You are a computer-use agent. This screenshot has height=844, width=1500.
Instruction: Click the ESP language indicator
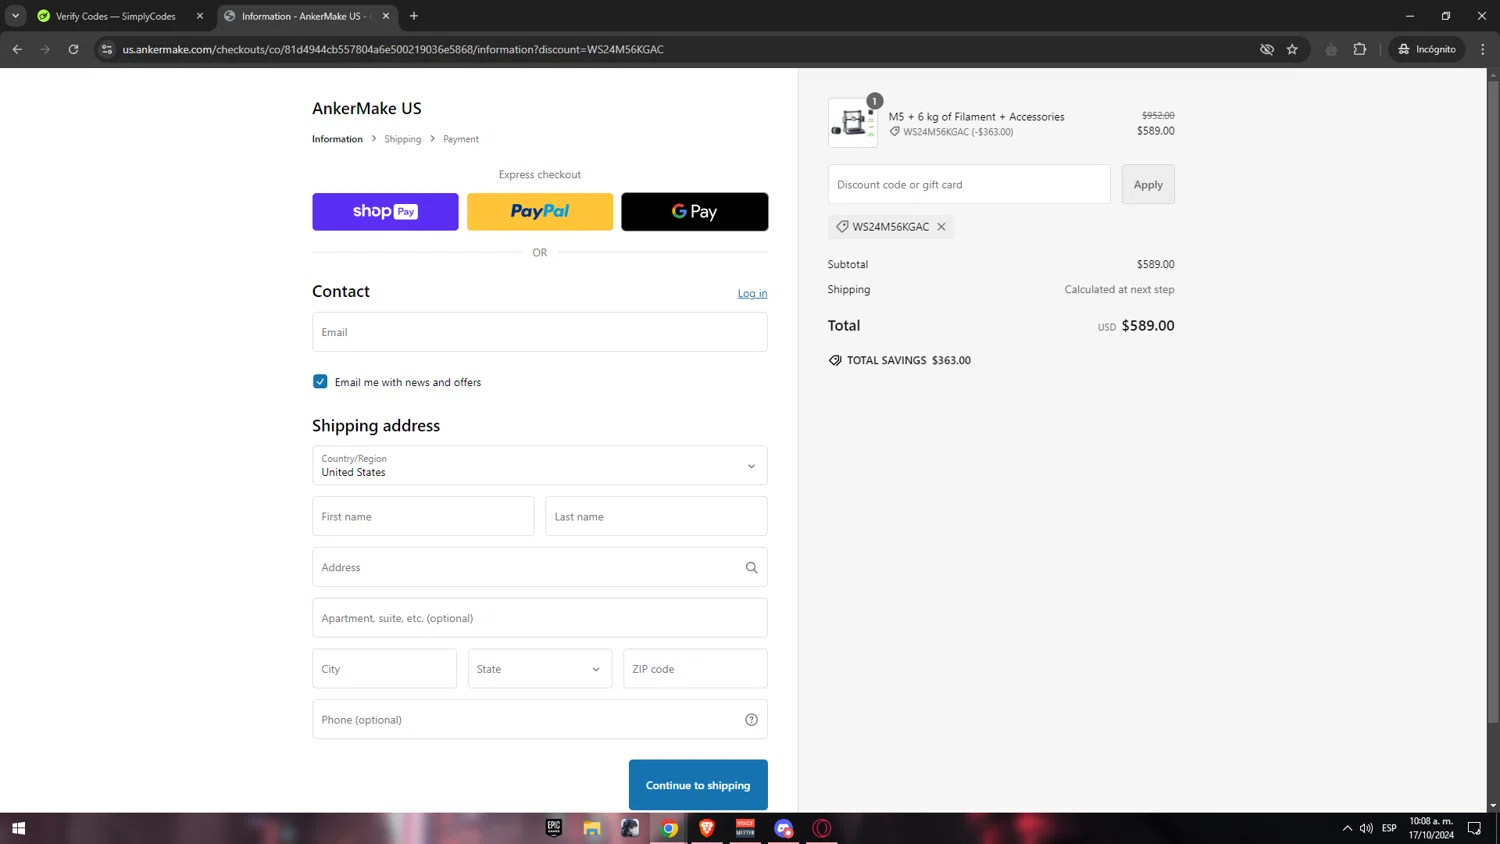1389,828
